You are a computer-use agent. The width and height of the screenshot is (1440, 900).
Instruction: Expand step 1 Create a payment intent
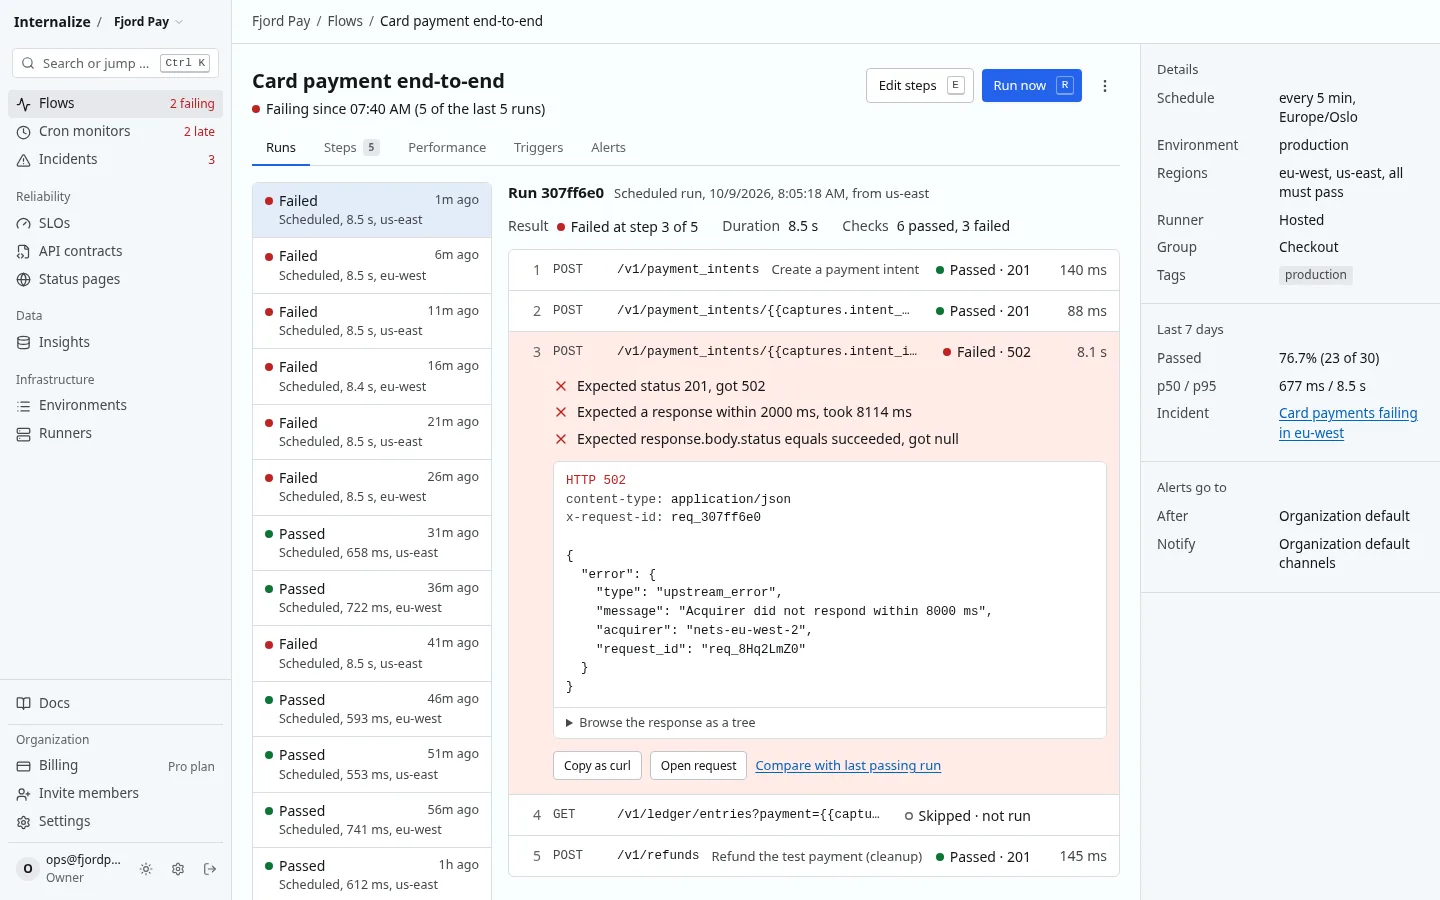point(814,270)
